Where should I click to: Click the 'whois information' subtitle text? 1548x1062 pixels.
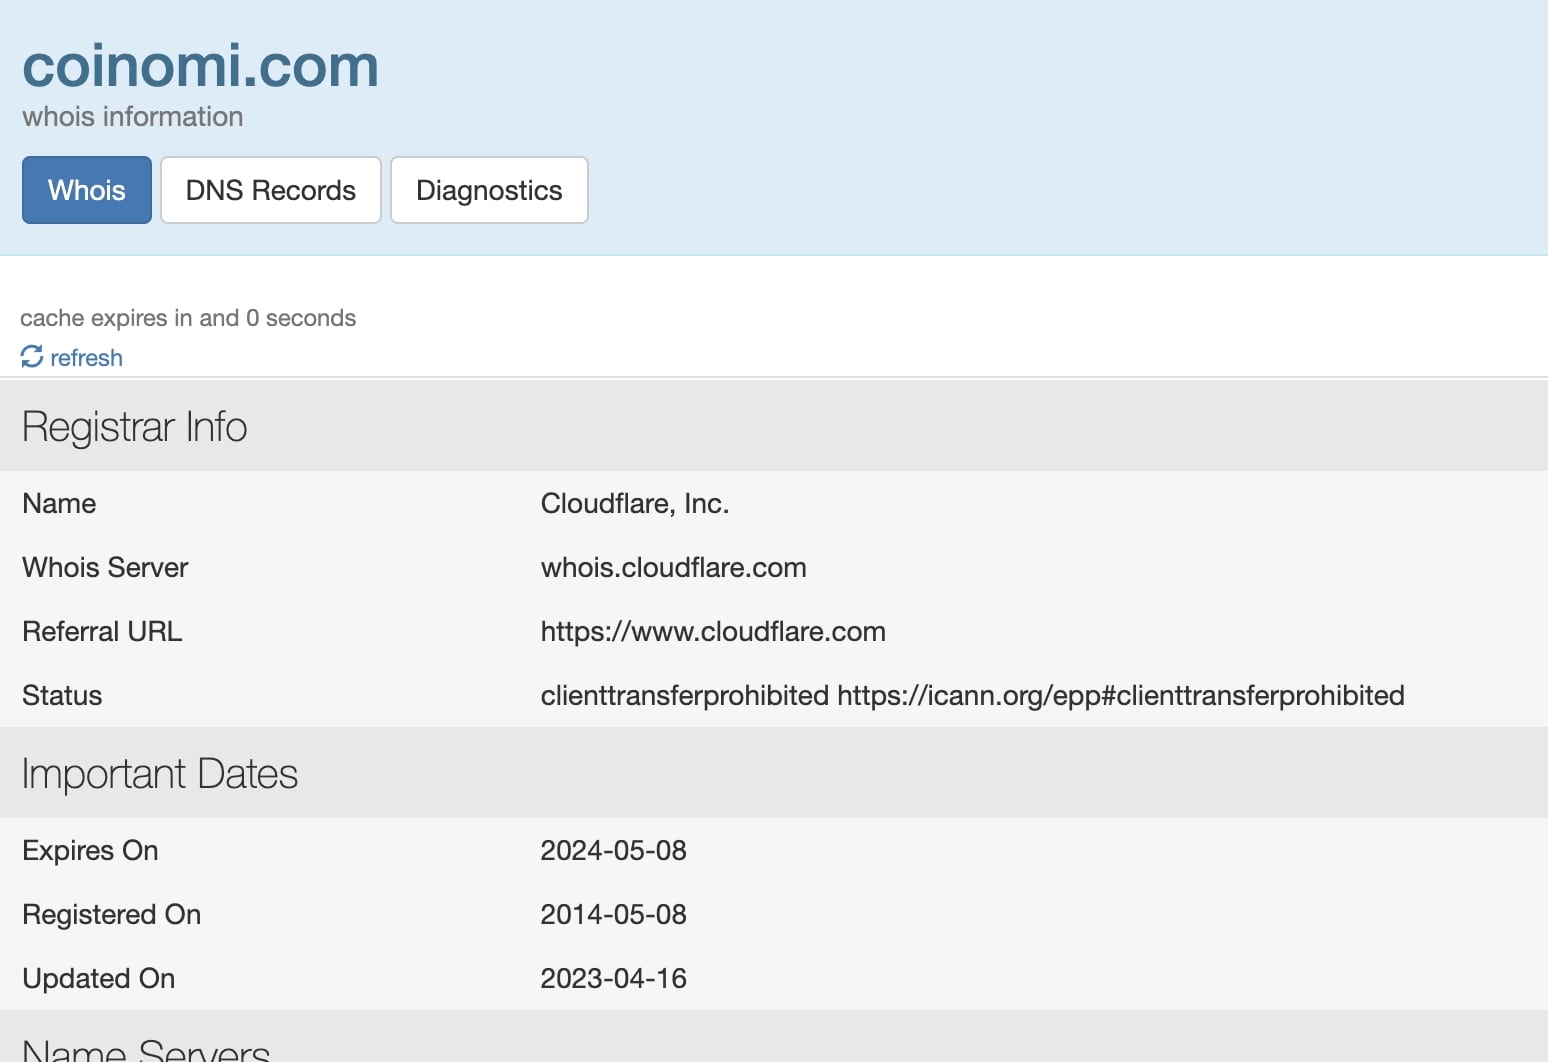(x=133, y=117)
